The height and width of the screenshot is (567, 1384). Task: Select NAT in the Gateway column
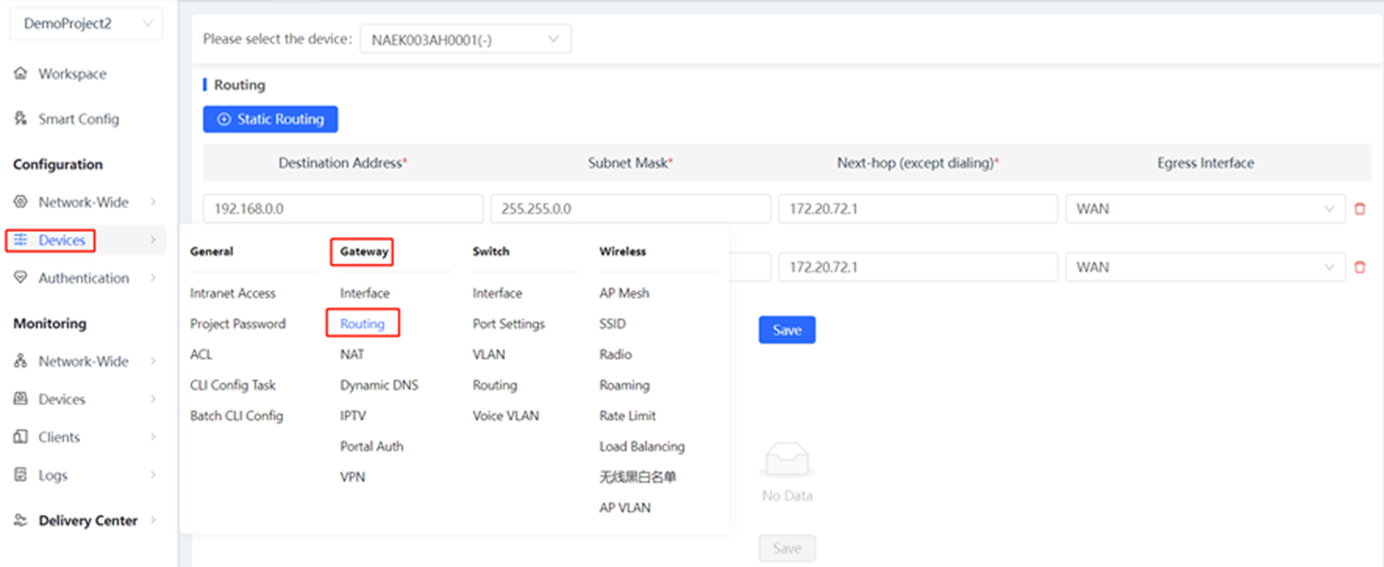(352, 354)
